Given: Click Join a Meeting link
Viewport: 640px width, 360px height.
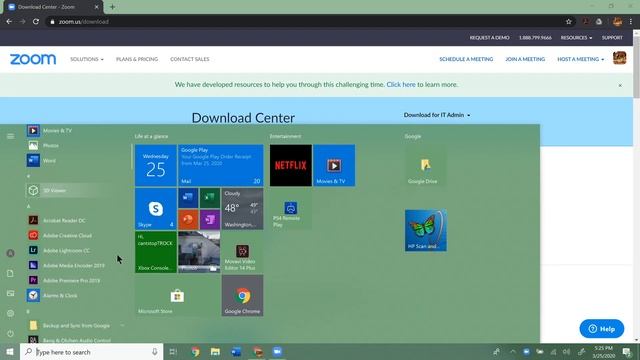Looking at the screenshot, I should click(525, 59).
